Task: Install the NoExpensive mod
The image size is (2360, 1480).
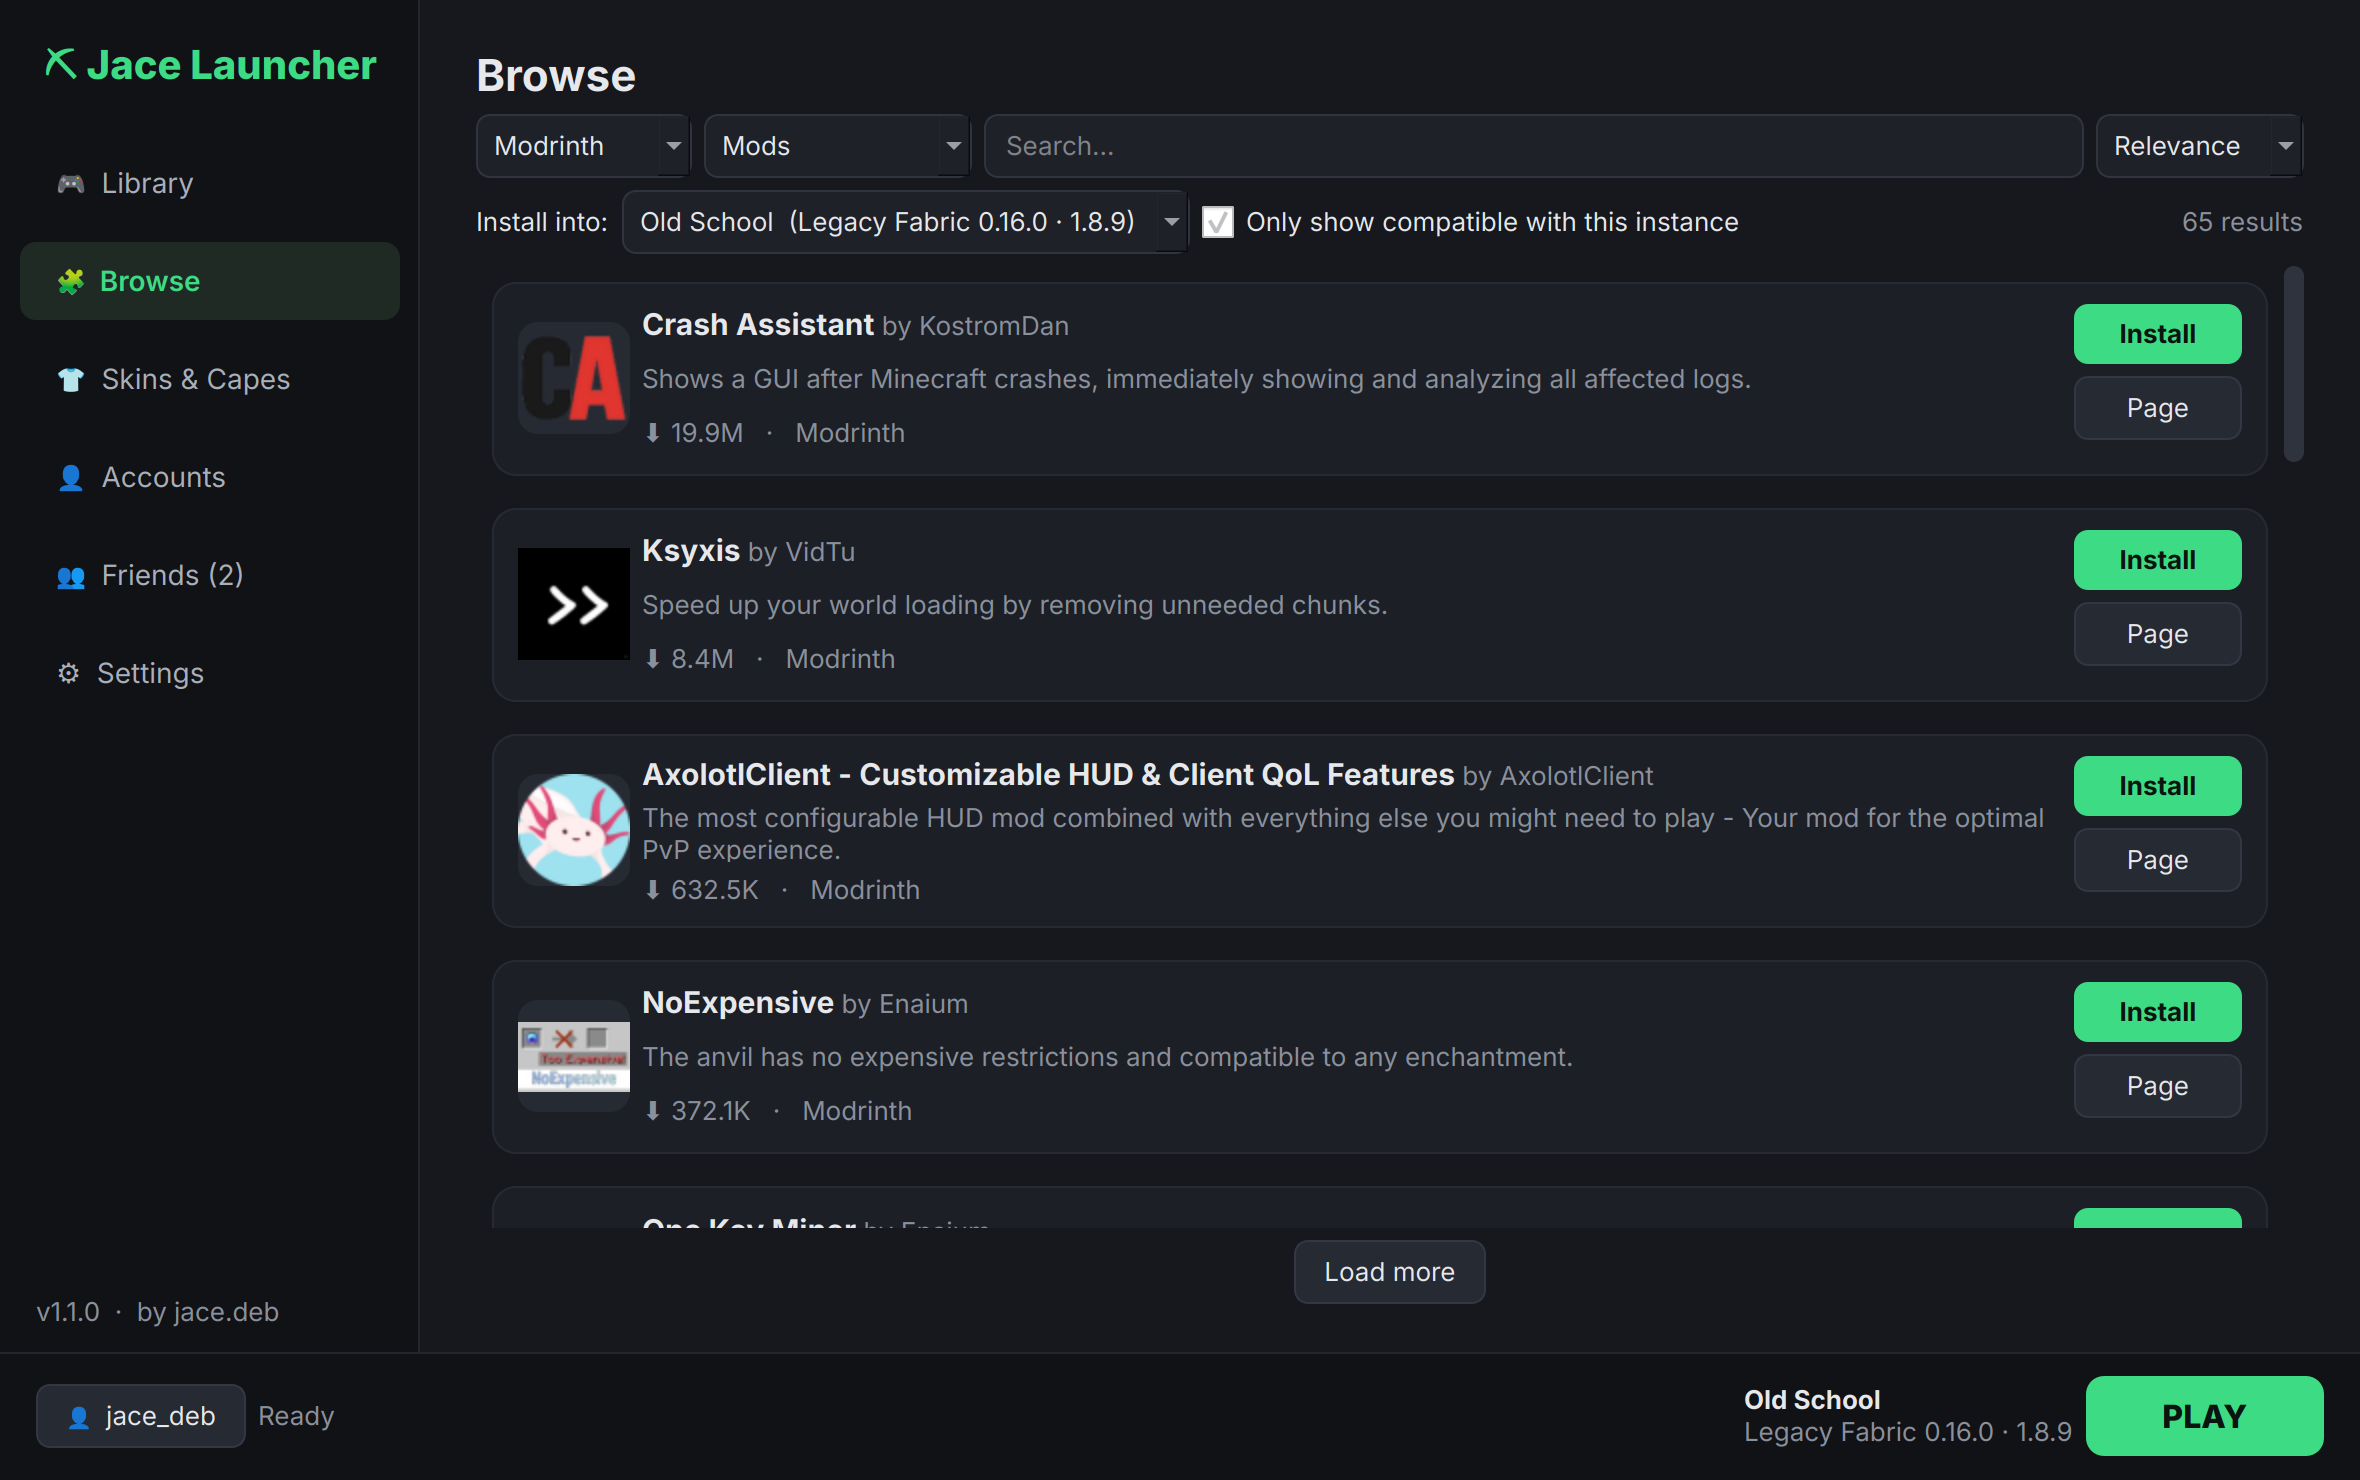Action: click(2157, 1012)
